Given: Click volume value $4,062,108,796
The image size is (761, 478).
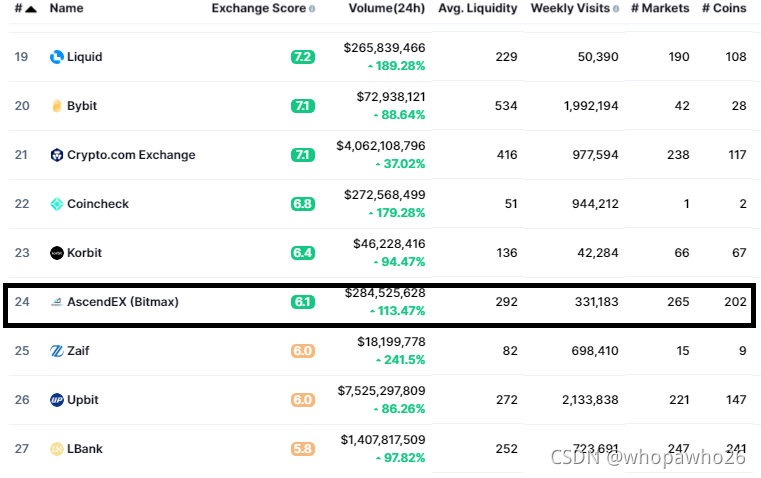Looking at the screenshot, I should pos(381,146).
